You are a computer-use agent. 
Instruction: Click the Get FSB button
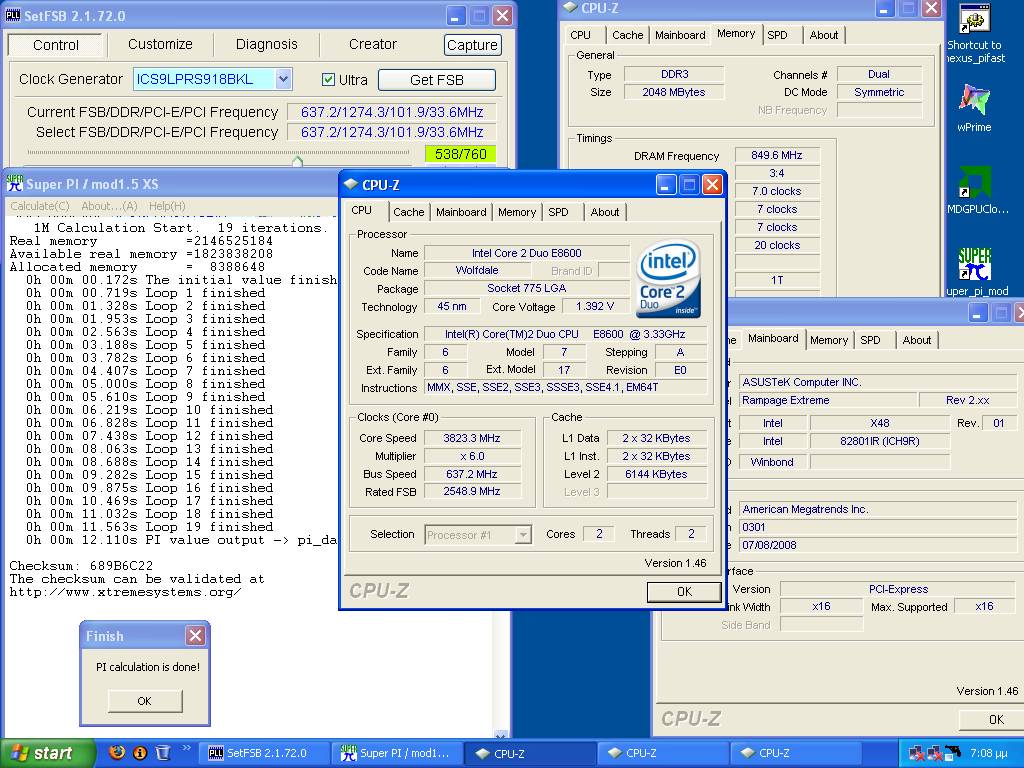[436, 80]
